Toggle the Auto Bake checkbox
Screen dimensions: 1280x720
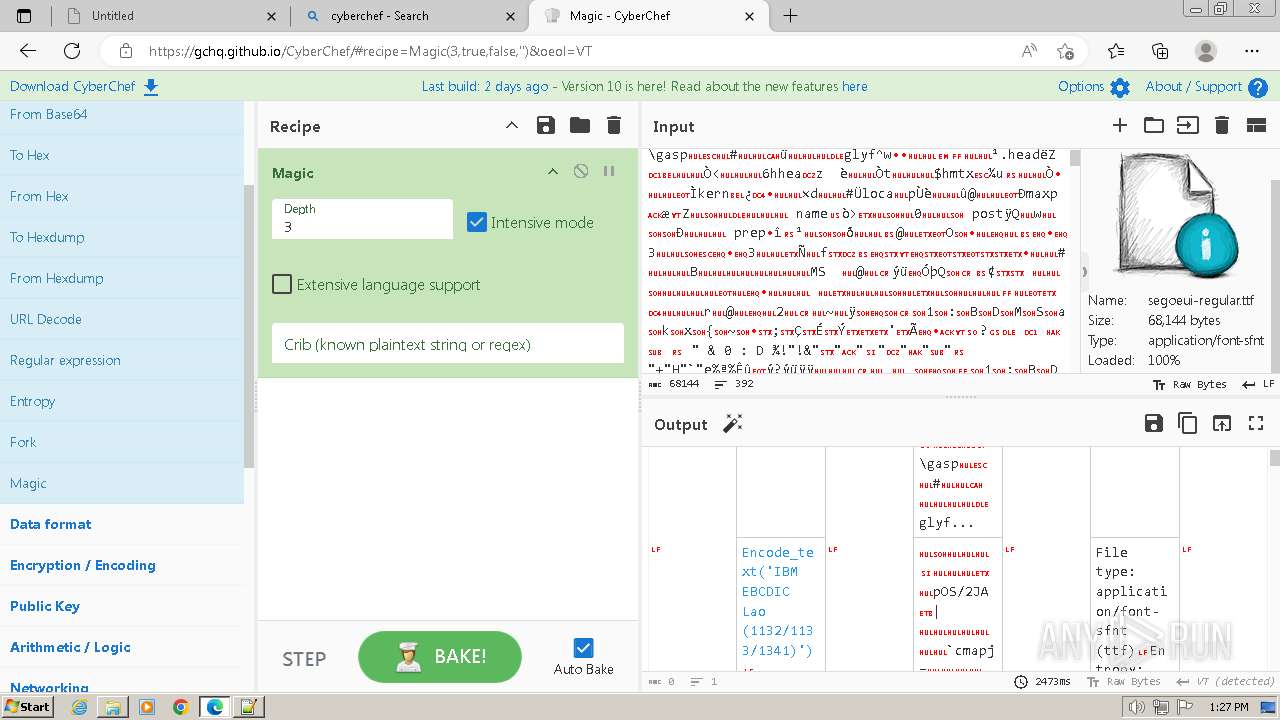[584, 648]
